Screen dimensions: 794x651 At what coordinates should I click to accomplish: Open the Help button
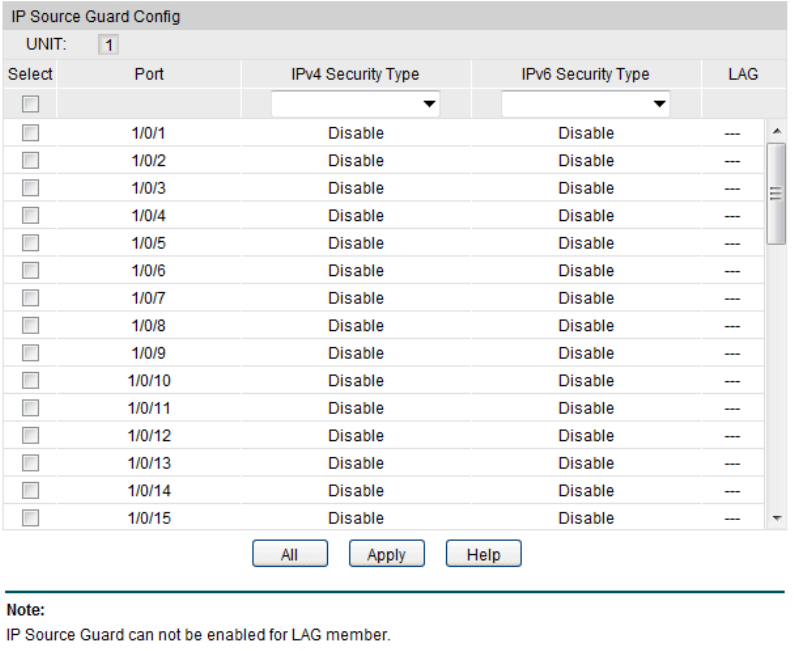pos(483,555)
